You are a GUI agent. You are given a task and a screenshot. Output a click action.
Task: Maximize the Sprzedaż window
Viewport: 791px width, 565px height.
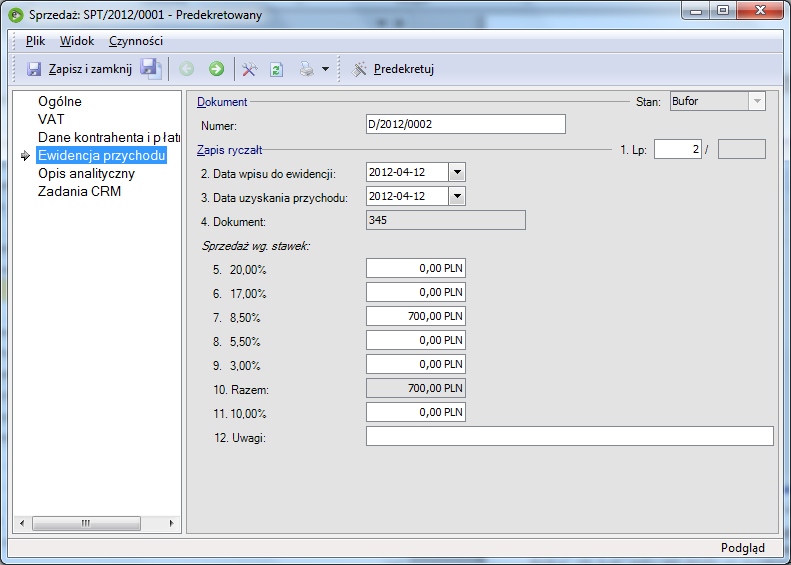point(723,11)
